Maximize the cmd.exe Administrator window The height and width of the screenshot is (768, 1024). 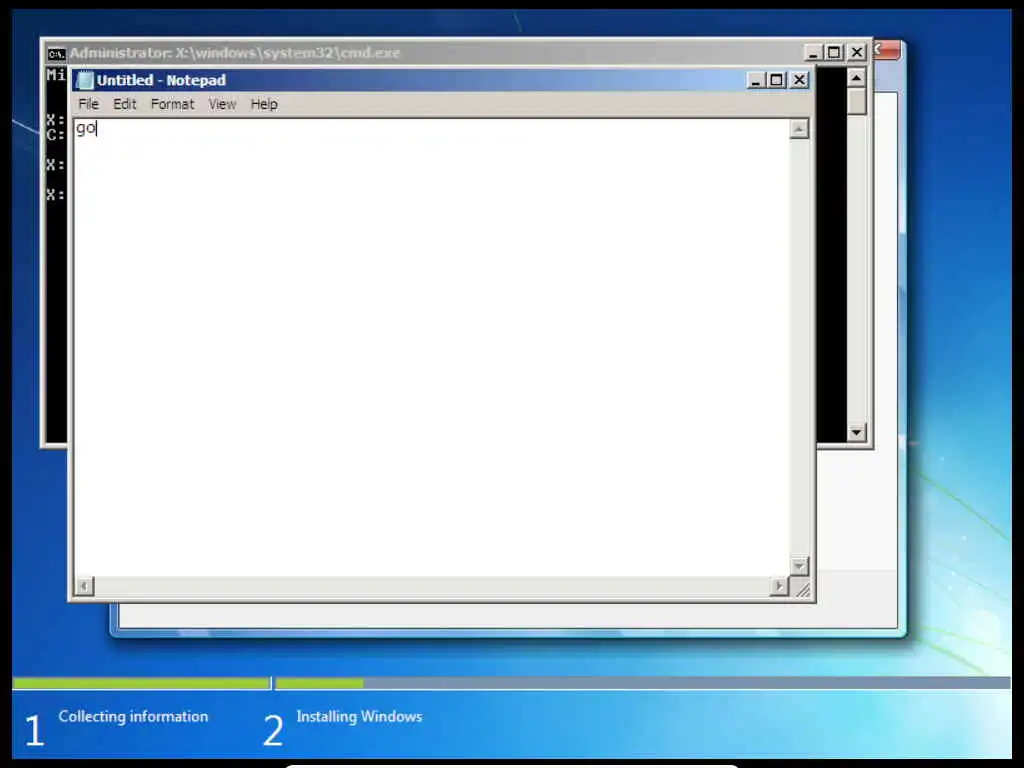click(x=834, y=52)
